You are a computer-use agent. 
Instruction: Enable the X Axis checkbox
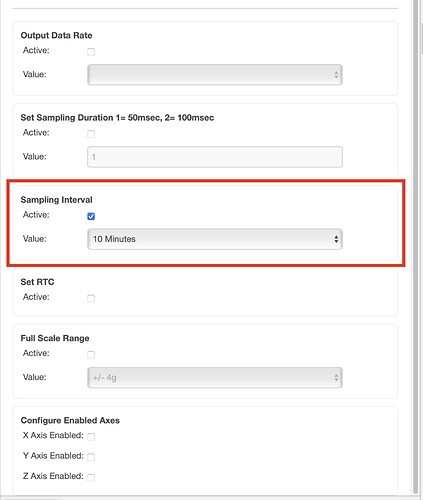[x=91, y=437]
